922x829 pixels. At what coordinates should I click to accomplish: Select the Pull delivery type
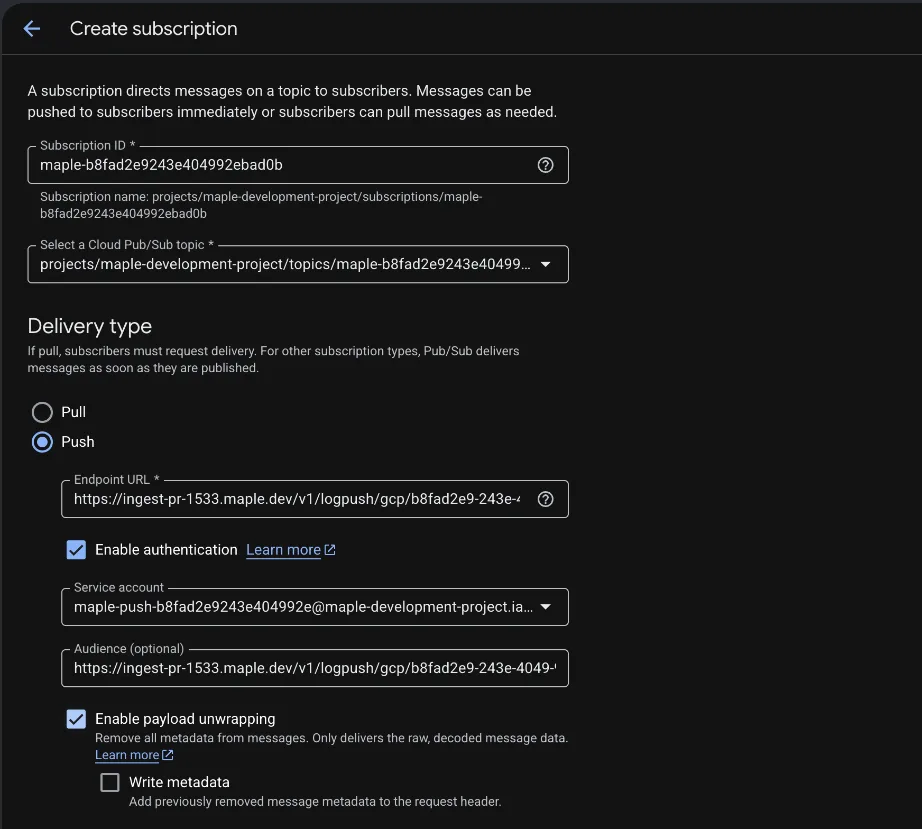tap(42, 412)
